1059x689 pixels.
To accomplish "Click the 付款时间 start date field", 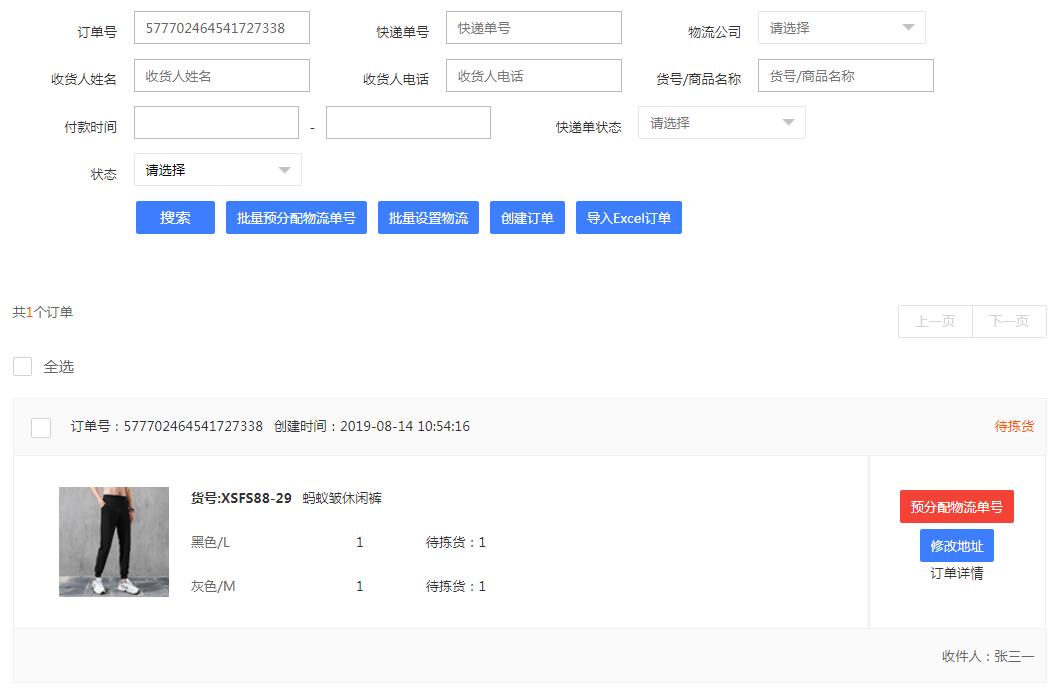I will tap(216, 122).
